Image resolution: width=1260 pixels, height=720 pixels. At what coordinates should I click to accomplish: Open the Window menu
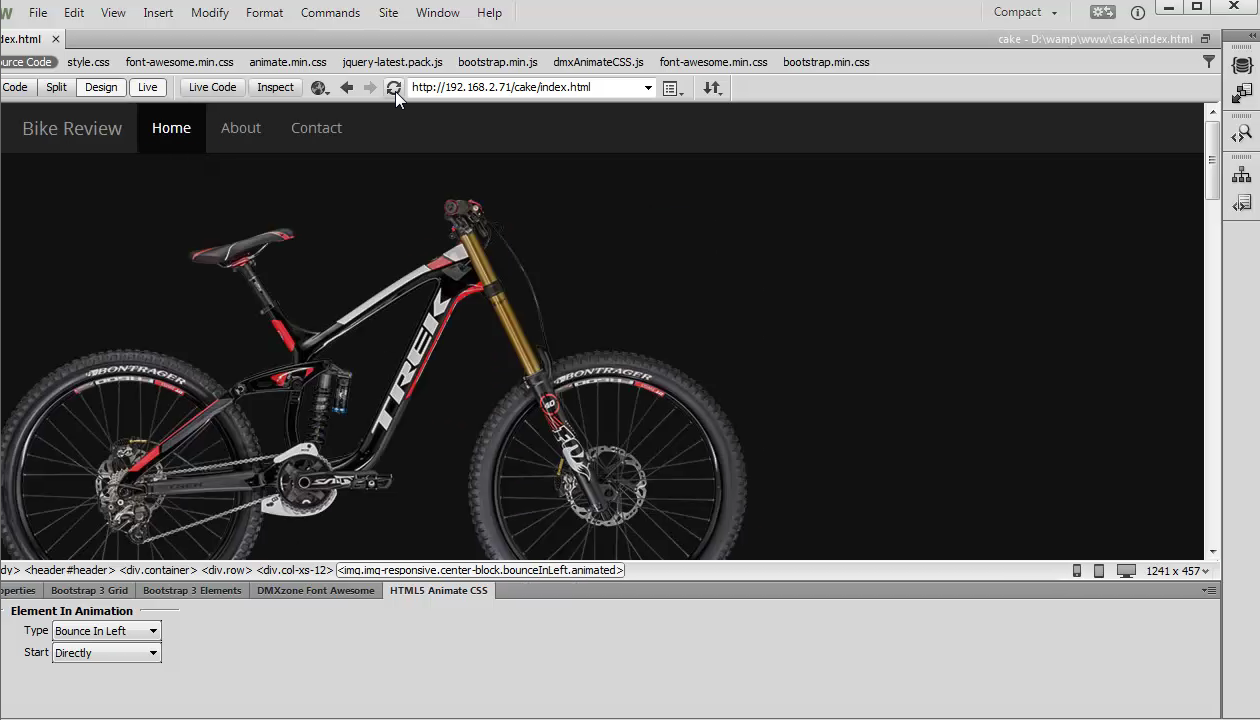tap(437, 13)
